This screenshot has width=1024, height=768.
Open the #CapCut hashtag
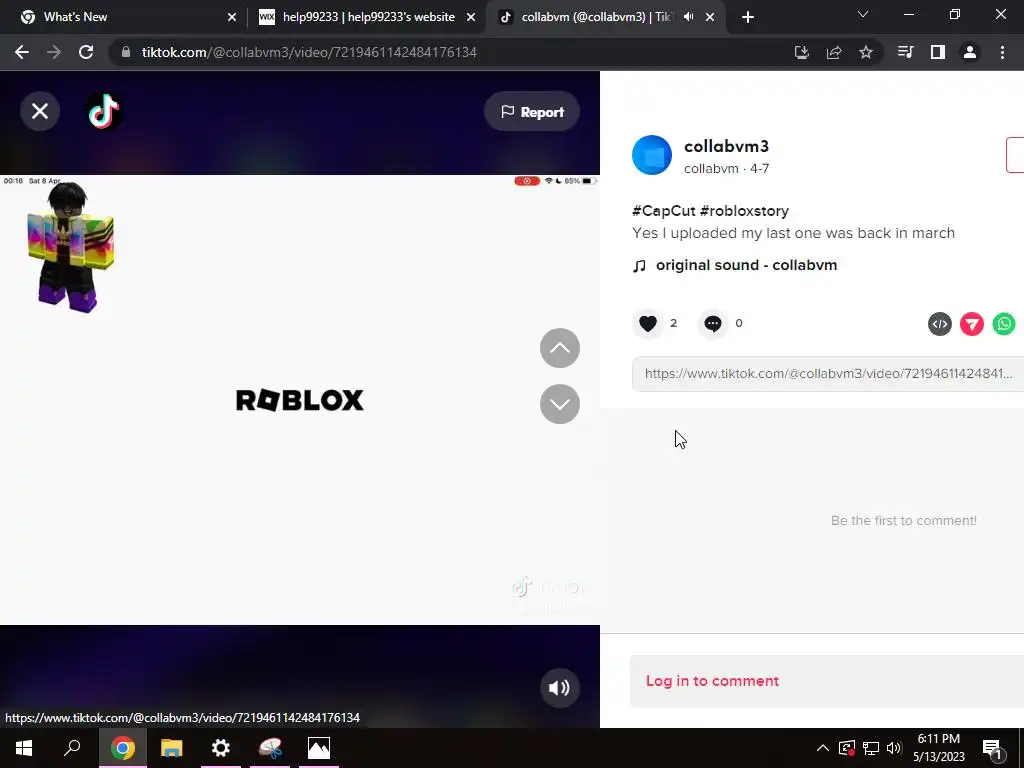point(664,211)
